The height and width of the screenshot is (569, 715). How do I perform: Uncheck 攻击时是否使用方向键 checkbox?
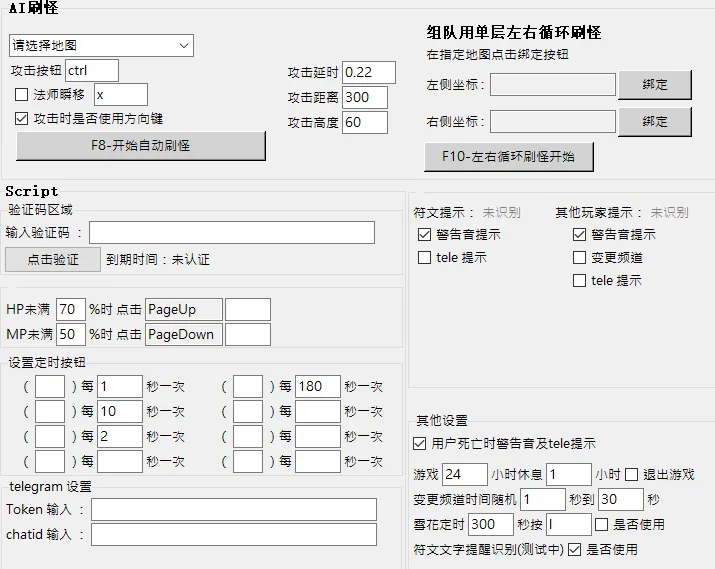pos(22,118)
